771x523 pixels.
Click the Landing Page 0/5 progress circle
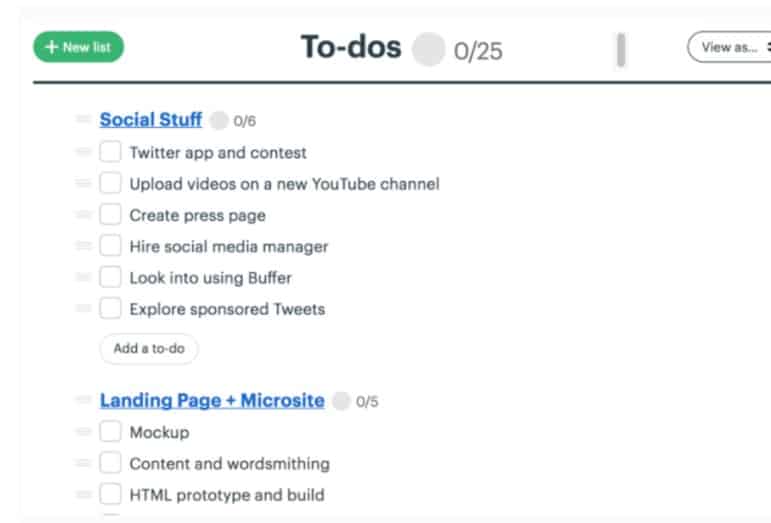[341, 401]
